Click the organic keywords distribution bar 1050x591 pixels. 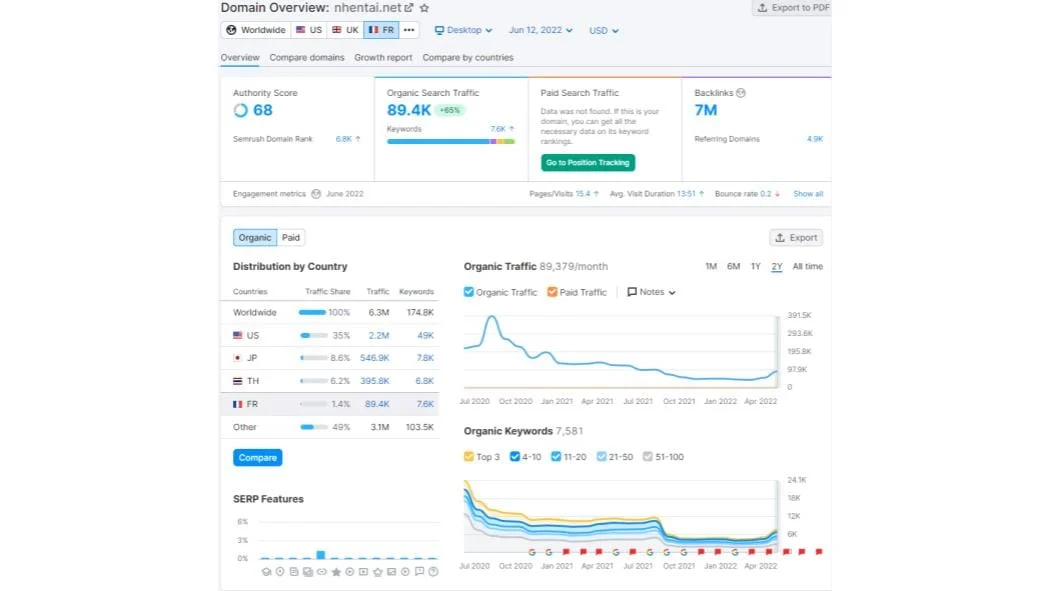click(451, 141)
